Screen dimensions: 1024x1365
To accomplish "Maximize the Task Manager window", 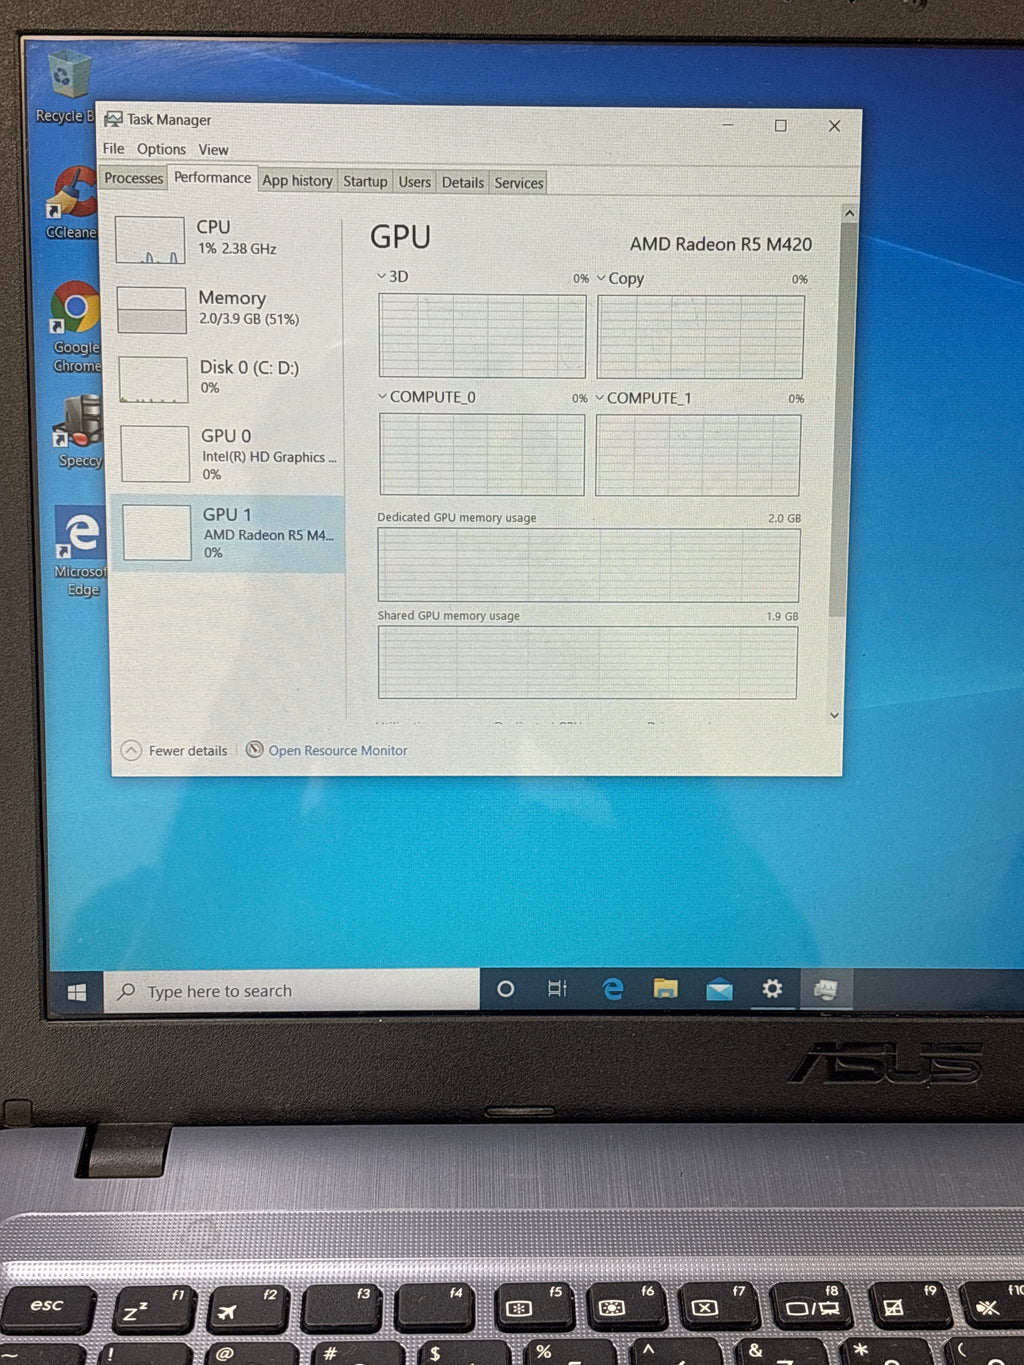I will 781,125.
